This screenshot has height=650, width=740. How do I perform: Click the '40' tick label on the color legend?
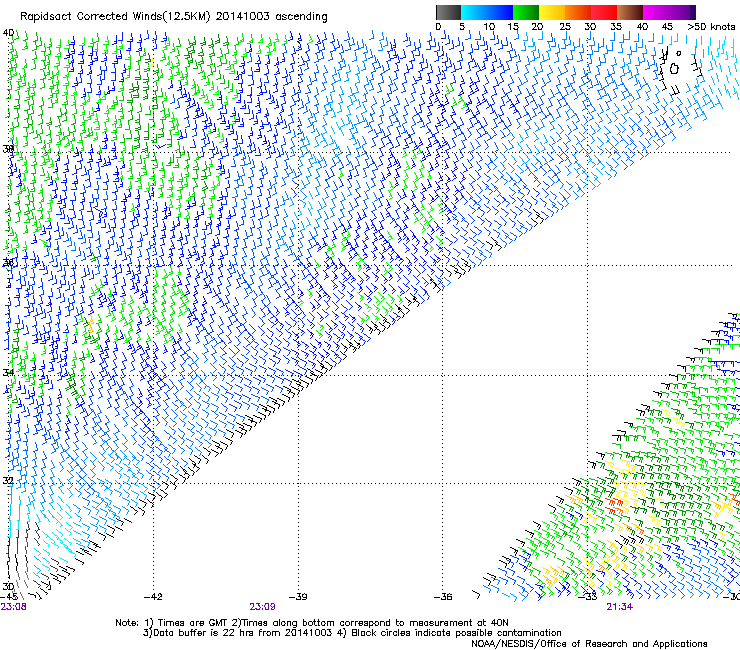(x=642, y=27)
